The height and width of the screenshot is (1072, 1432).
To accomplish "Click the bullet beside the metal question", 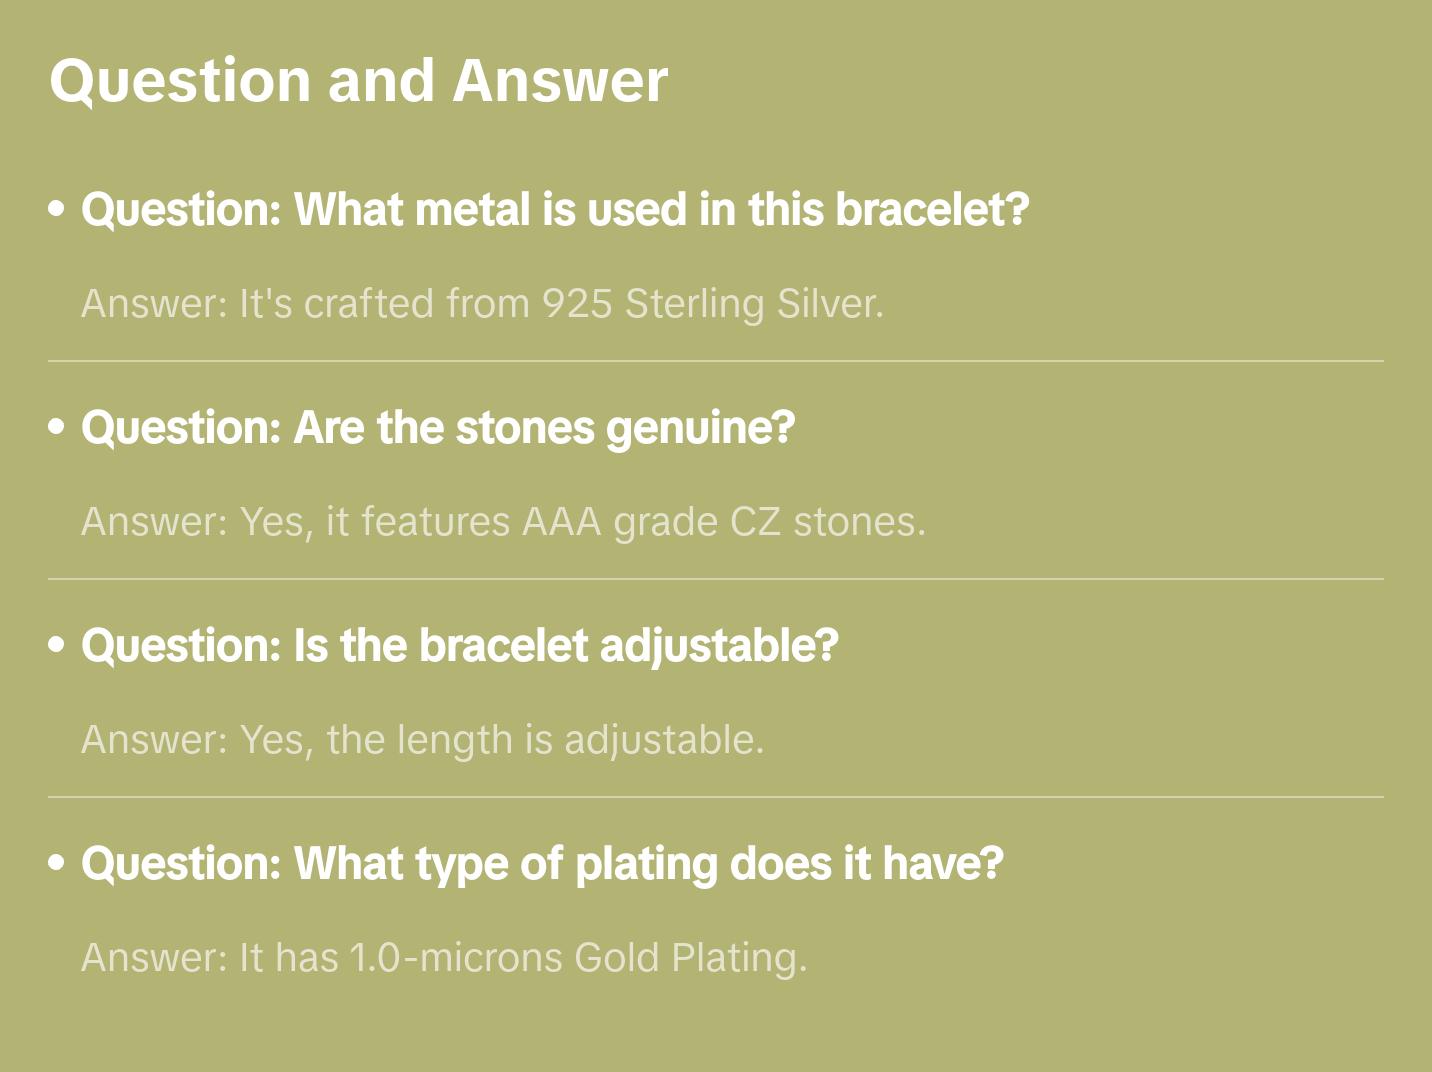I will (x=57, y=209).
